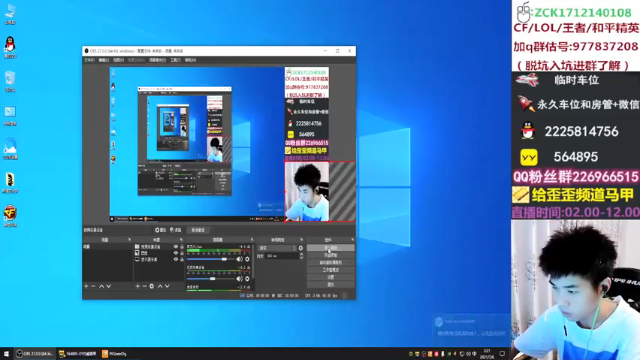This screenshot has width=640, height=360.
Task: Remove selected source with minus icon
Action: pos(144,286)
